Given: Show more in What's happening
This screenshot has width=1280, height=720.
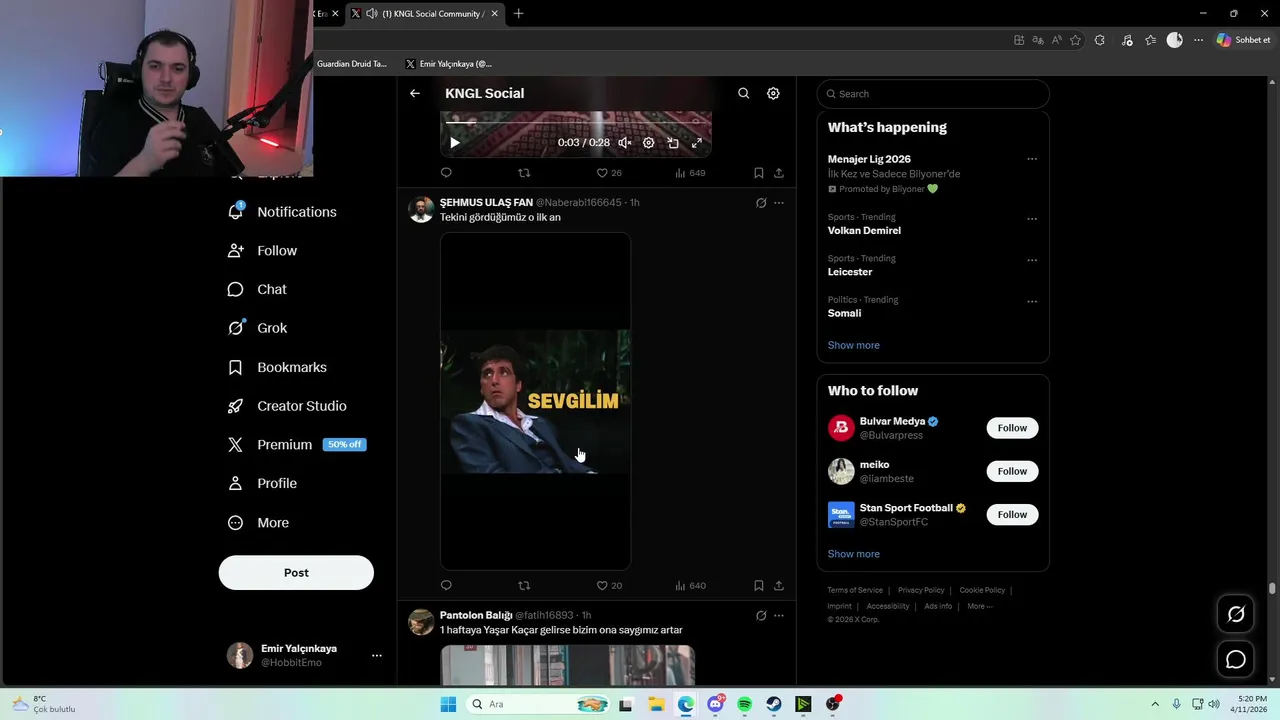Looking at the screenshot, I should (854, 345).
